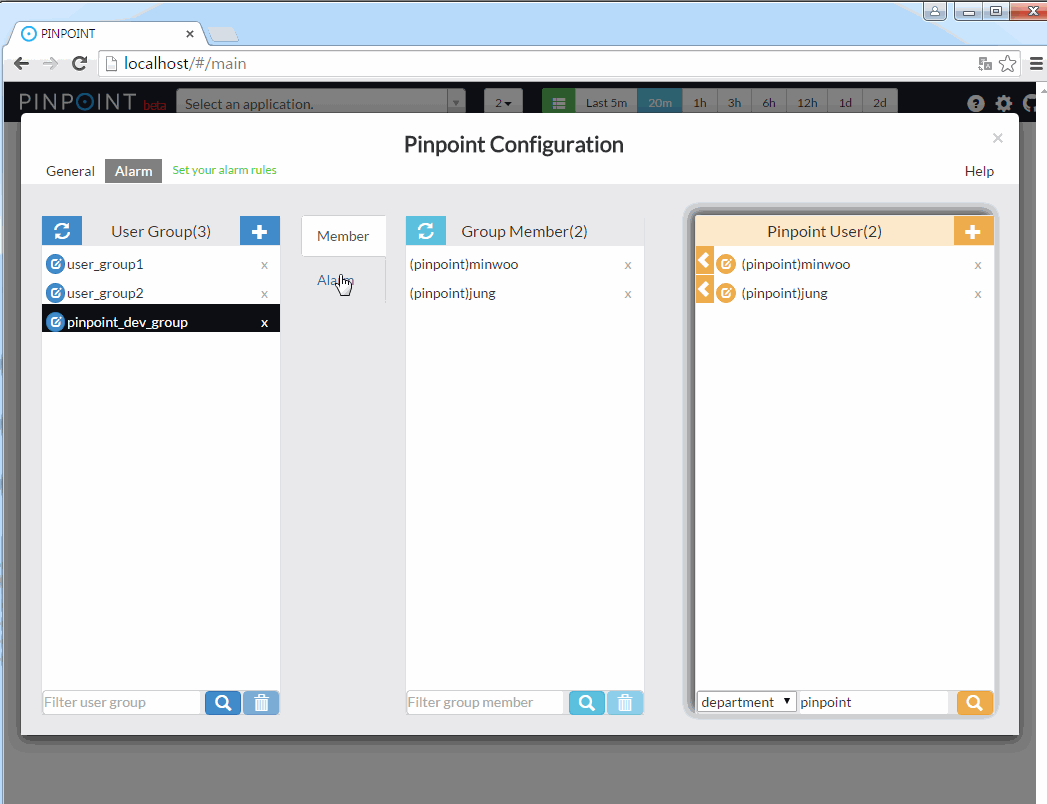Edit user_group1 via pencil icon
Viewport: 1047px width, 804px height.
point(56,265)
